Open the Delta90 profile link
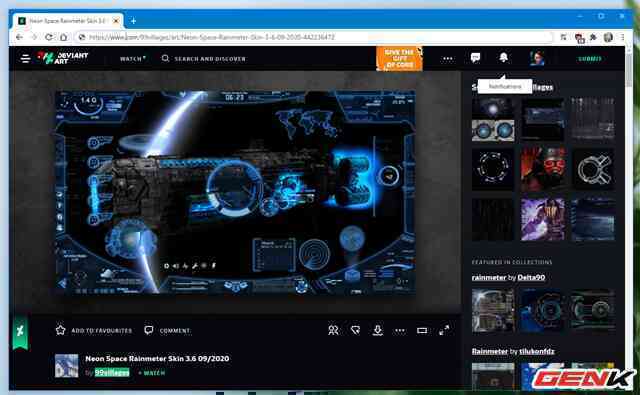This screenshot has width=640, height=395. coord(531,277)
